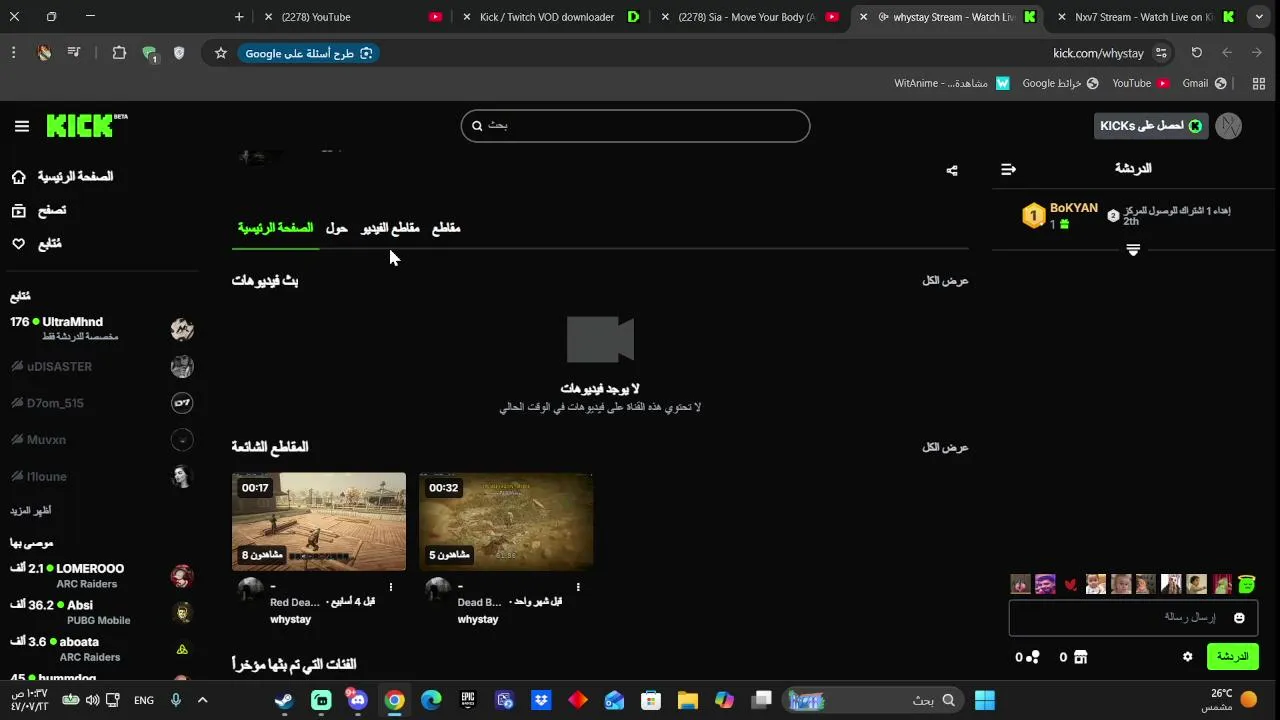The width and height of the screenshot is (1280, 720).
Task: Open Windows Start button
Action: [x=985, y=700]
